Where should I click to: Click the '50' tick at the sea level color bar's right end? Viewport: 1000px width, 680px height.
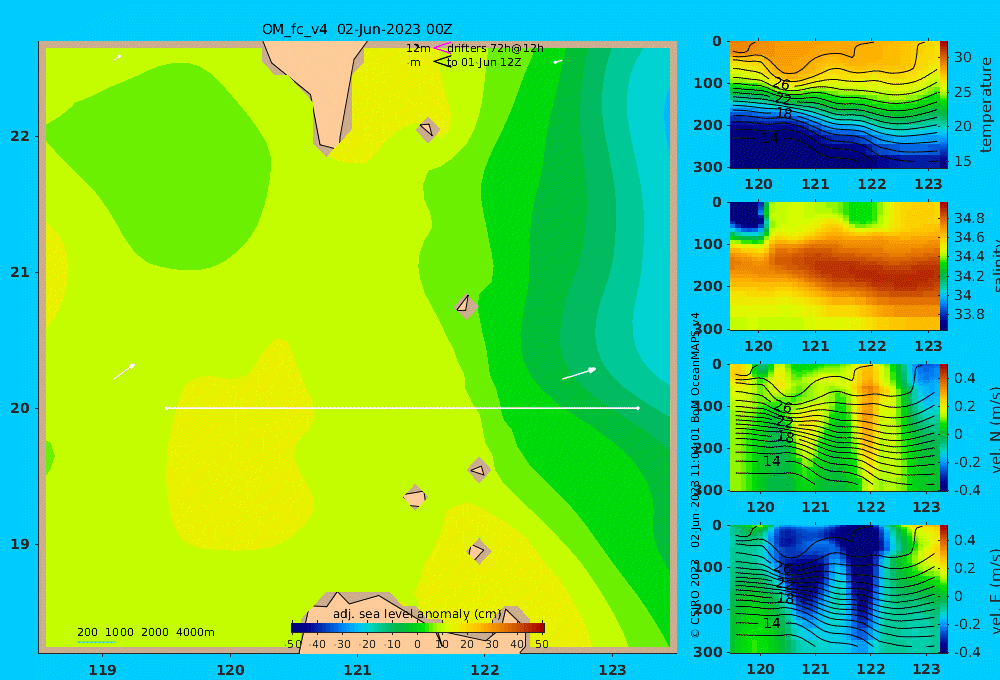point(541,644)
